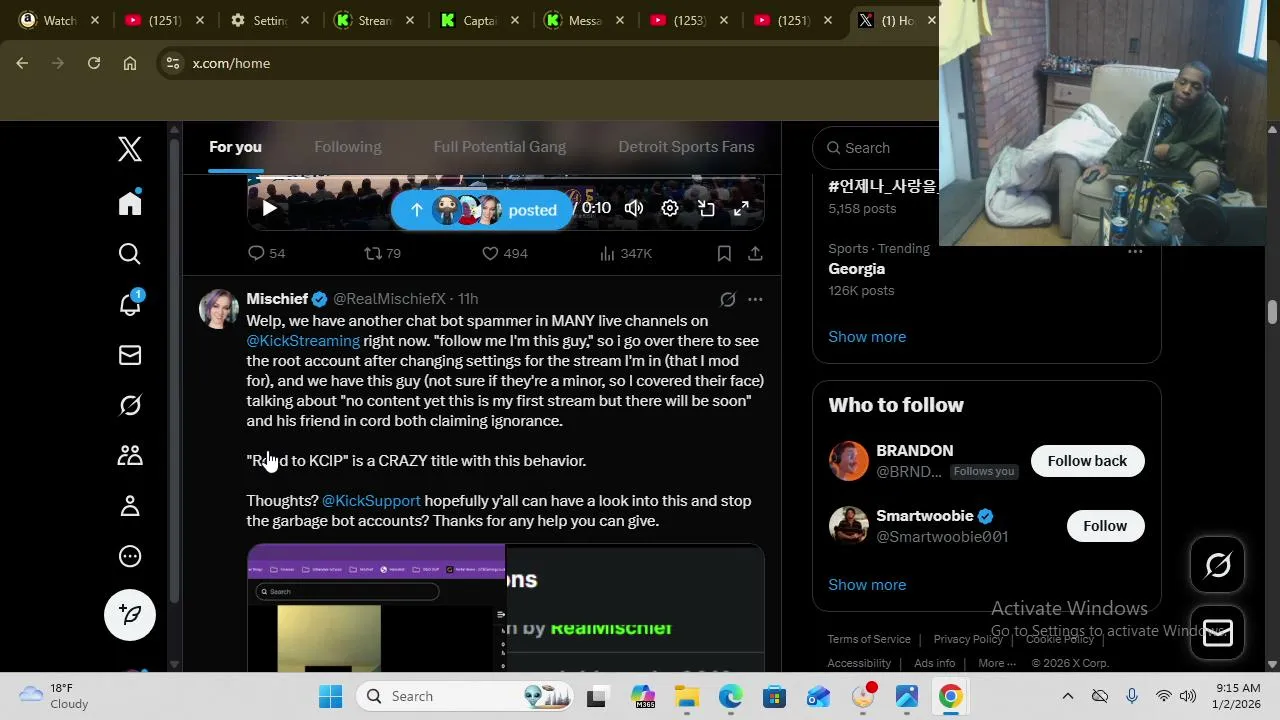
Task: Open floating Messages drawer button
Action: point(1218,632)
